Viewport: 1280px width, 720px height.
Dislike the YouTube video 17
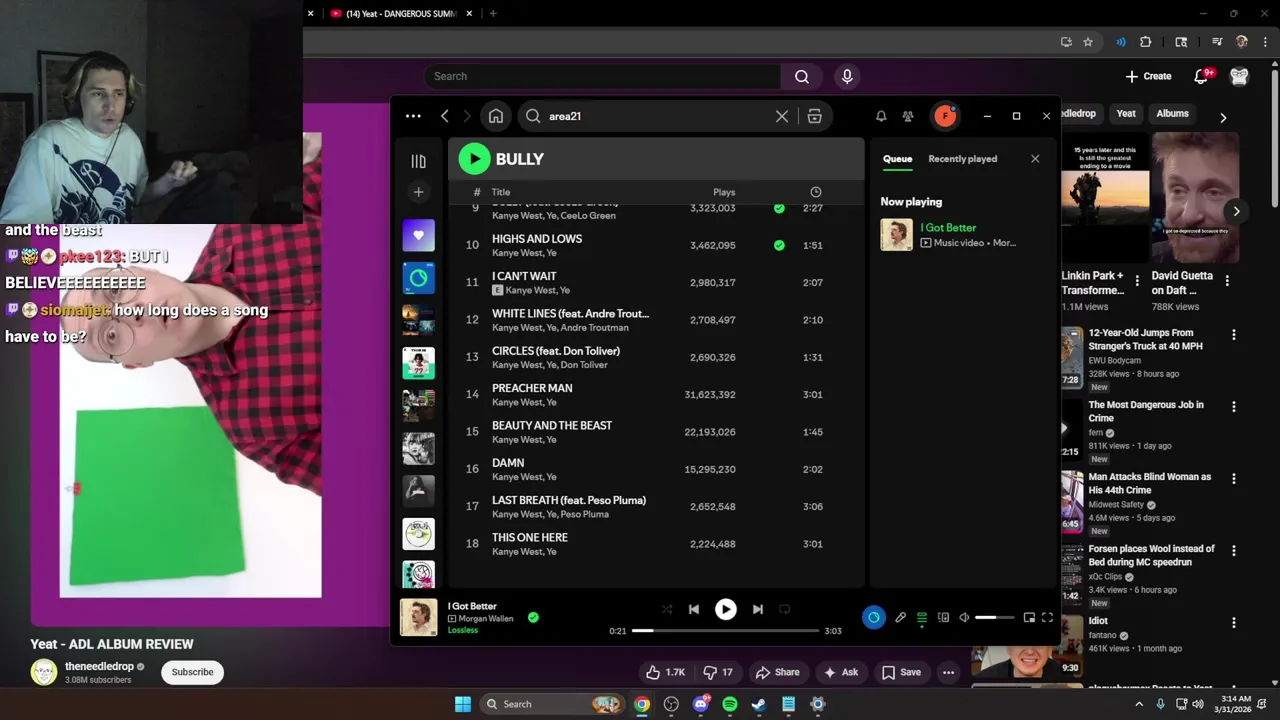[x=718, y=672]
